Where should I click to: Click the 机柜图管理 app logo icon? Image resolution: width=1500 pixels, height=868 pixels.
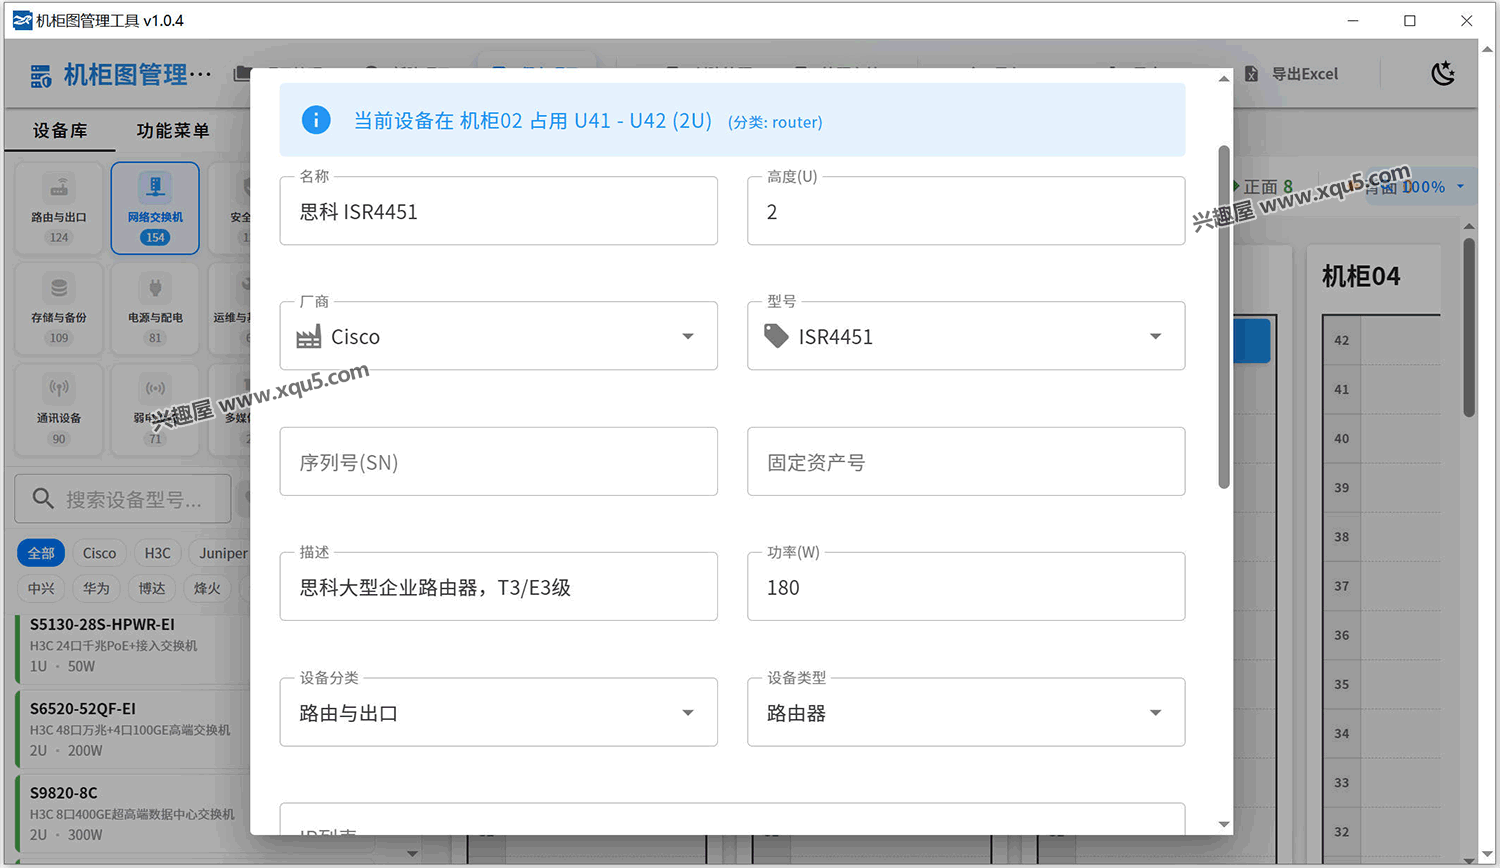[41, 75]
